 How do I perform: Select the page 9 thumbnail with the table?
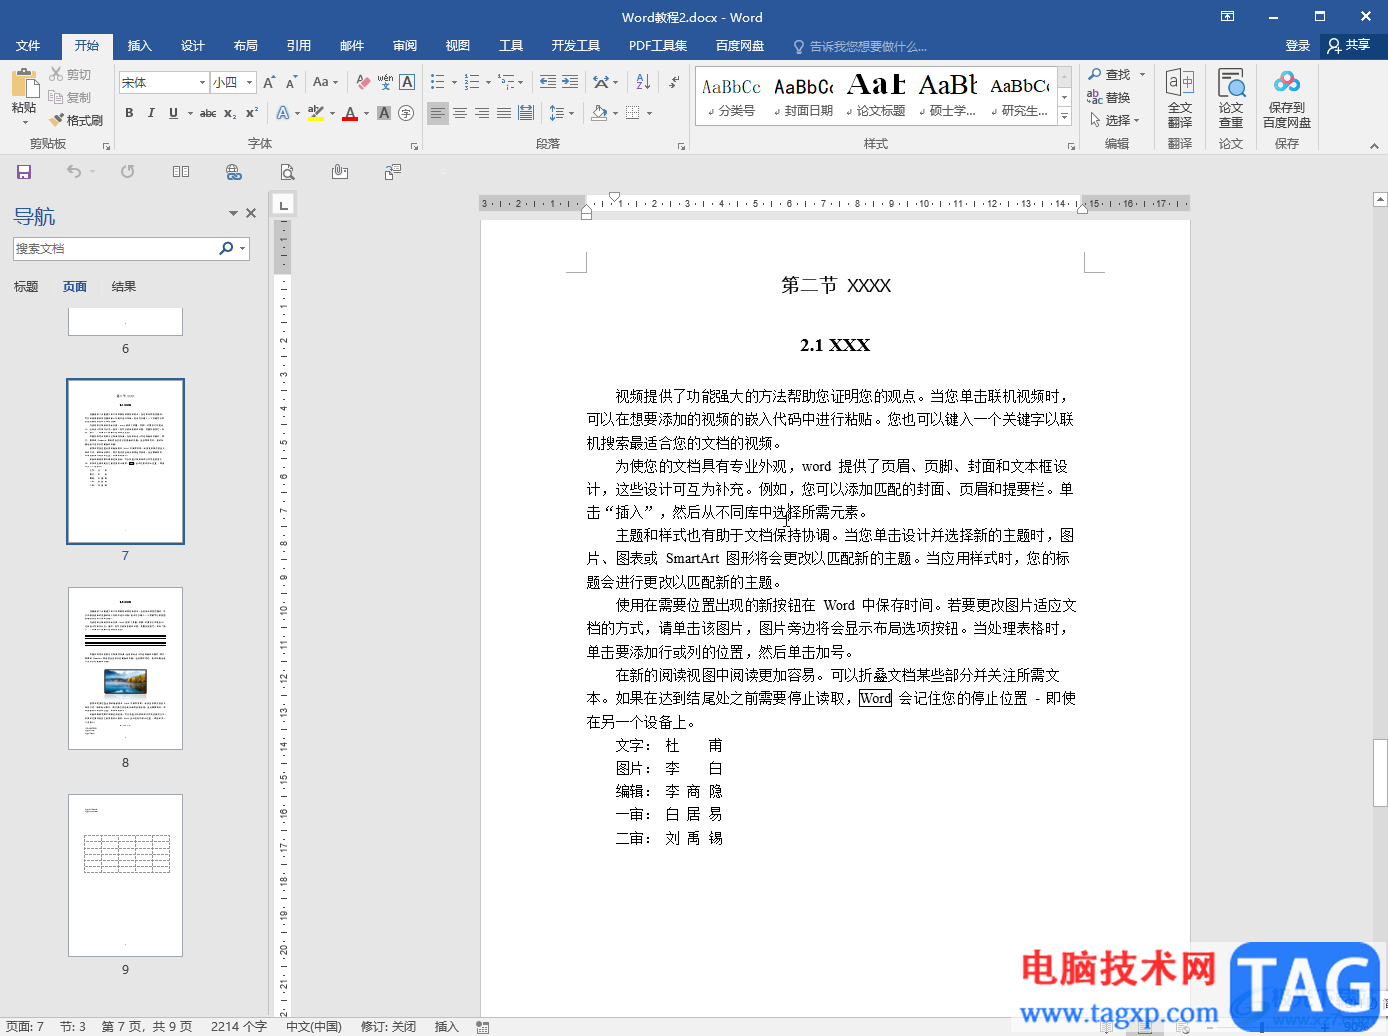(125, 875)
